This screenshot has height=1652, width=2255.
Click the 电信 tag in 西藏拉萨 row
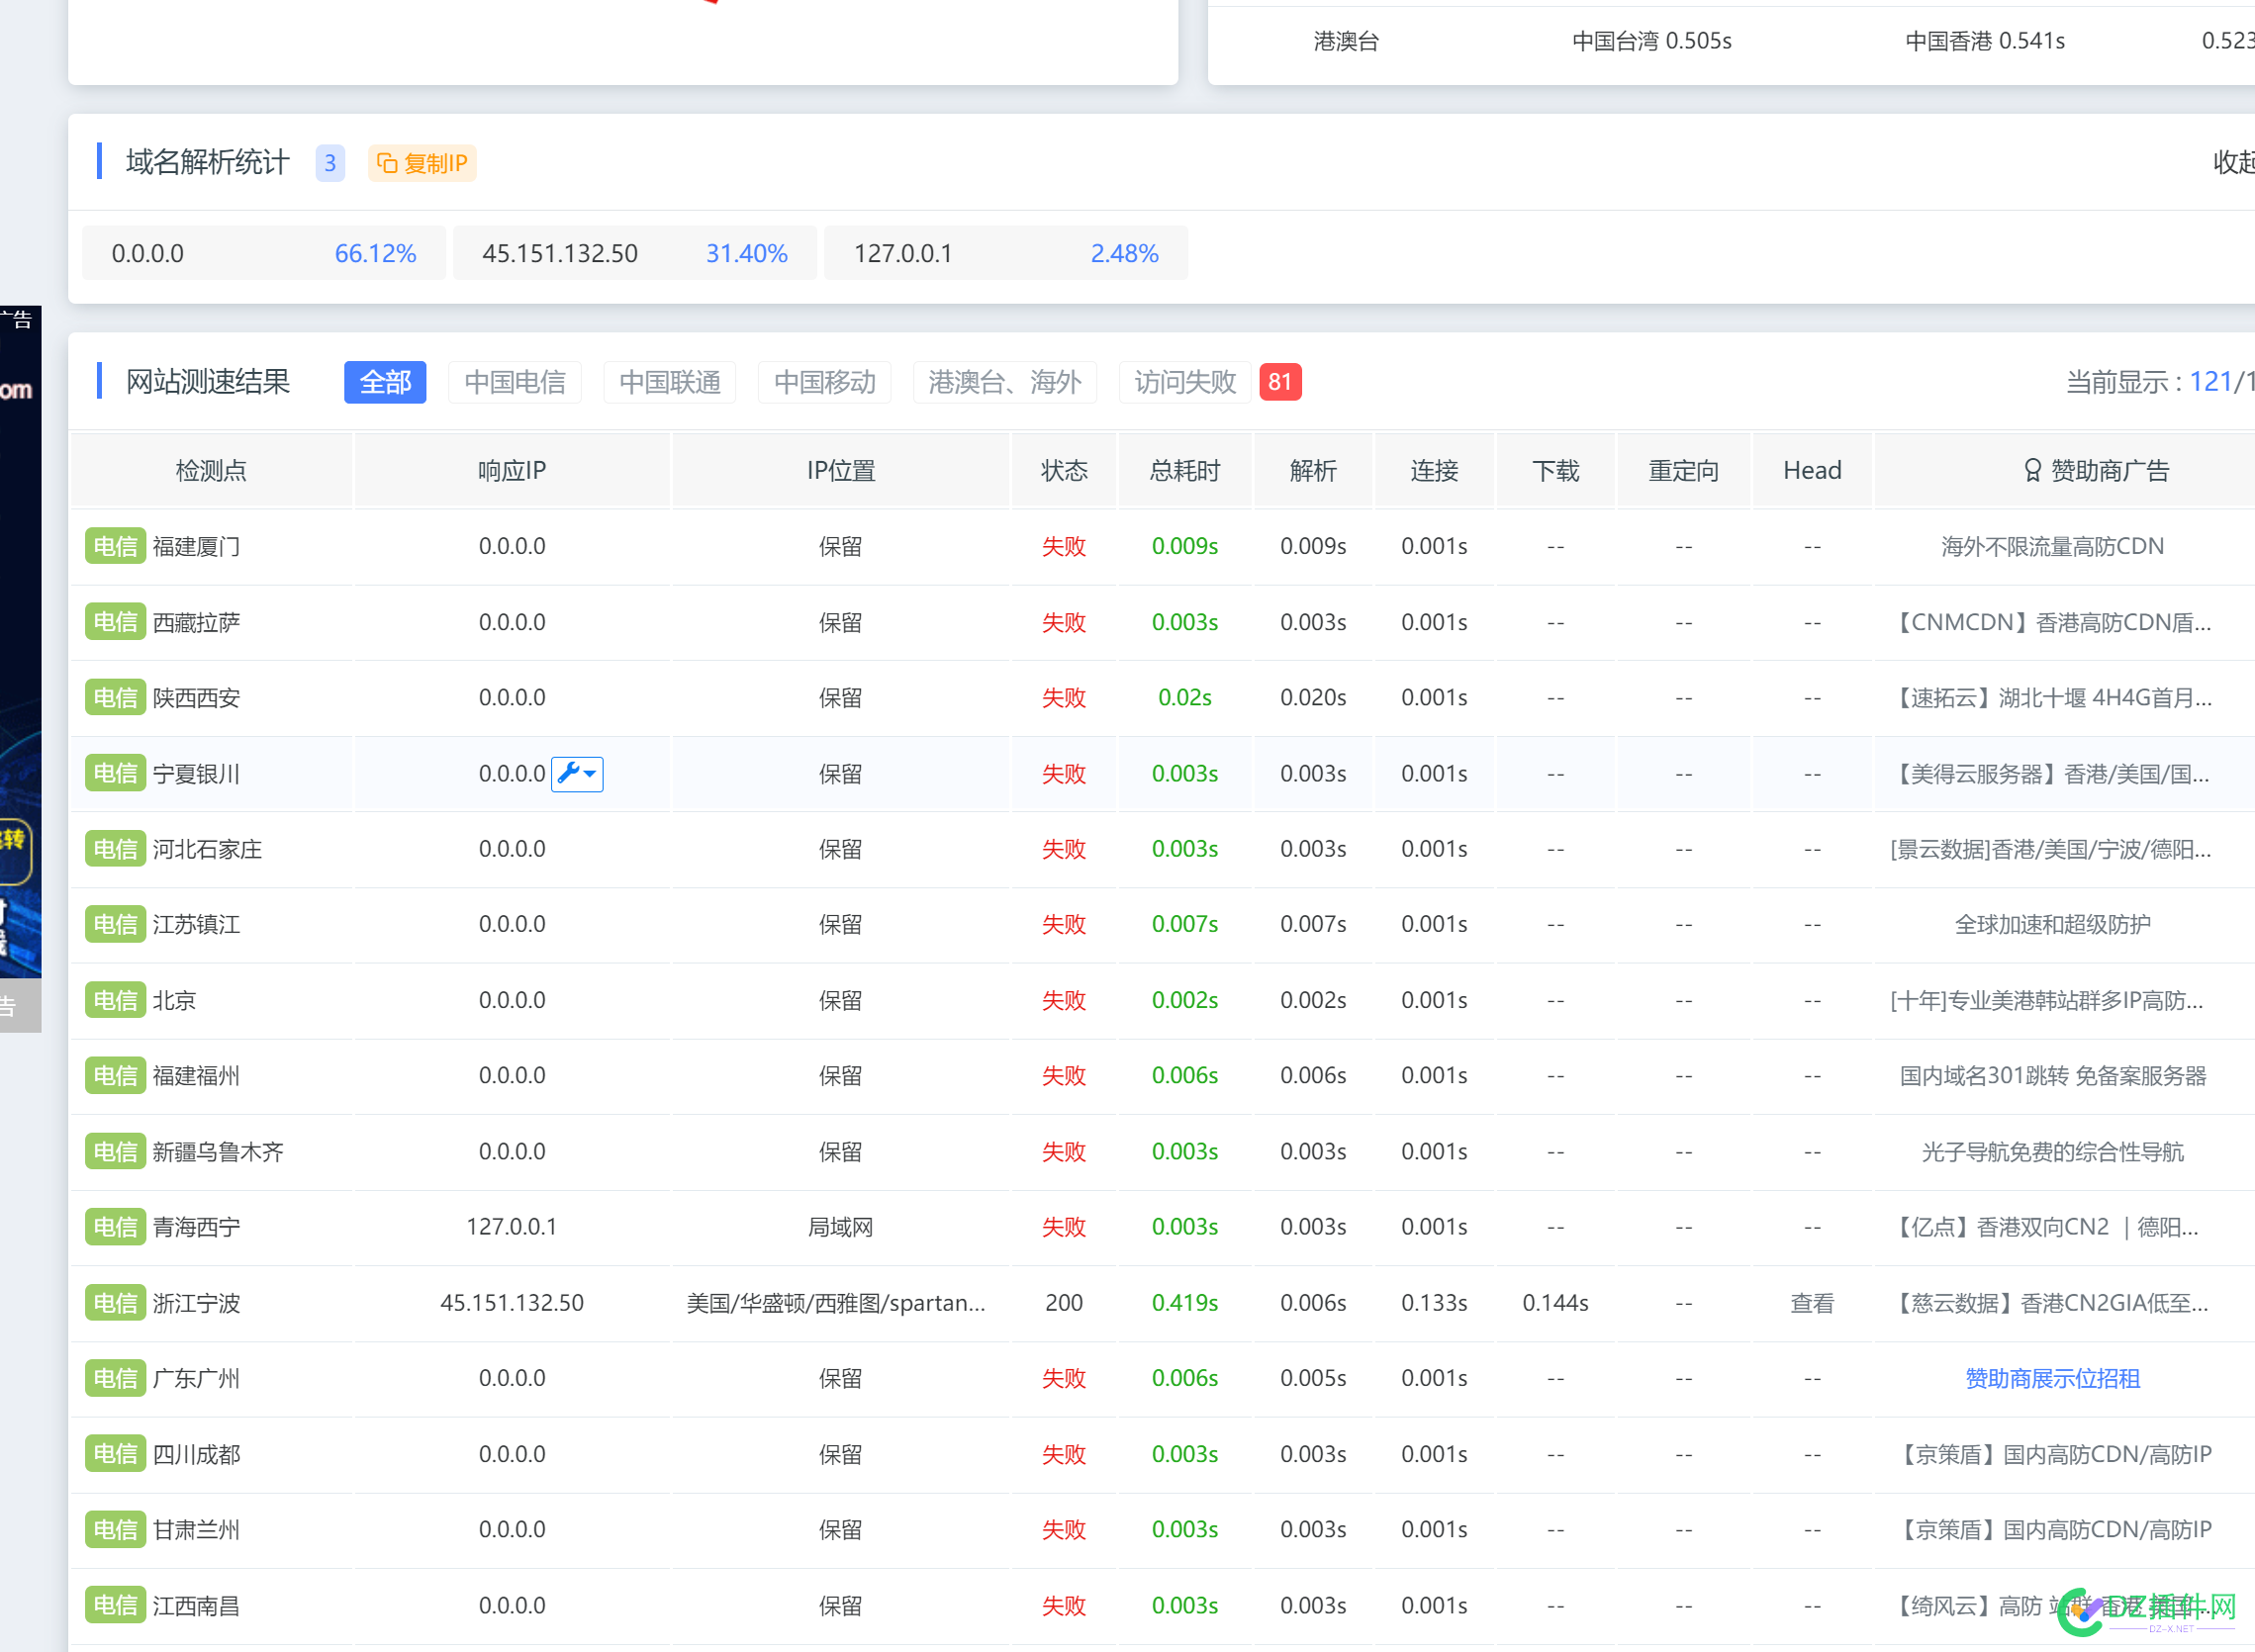pyautogui.click(x=115, y=623)
